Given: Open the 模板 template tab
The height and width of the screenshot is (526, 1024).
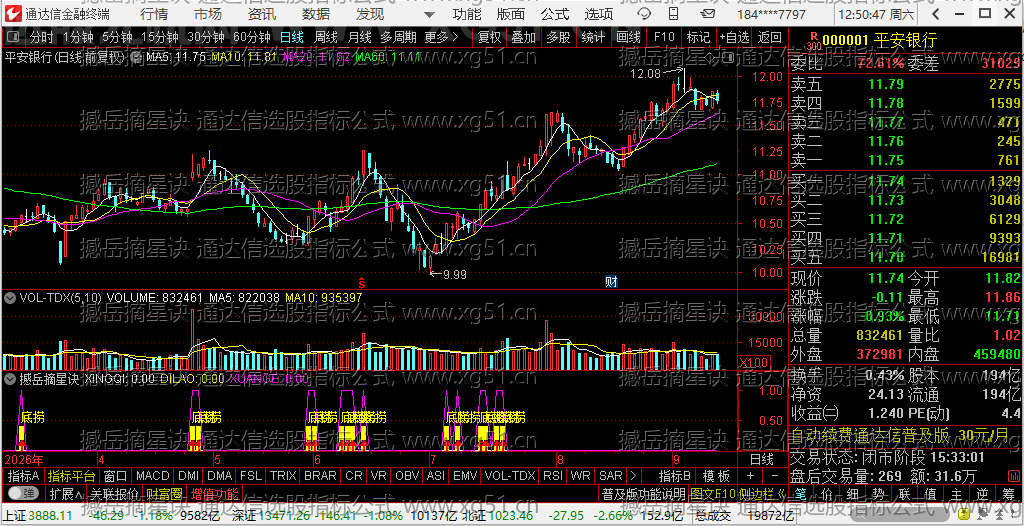Looking at the screenshot, I should [x=716, y=475].
